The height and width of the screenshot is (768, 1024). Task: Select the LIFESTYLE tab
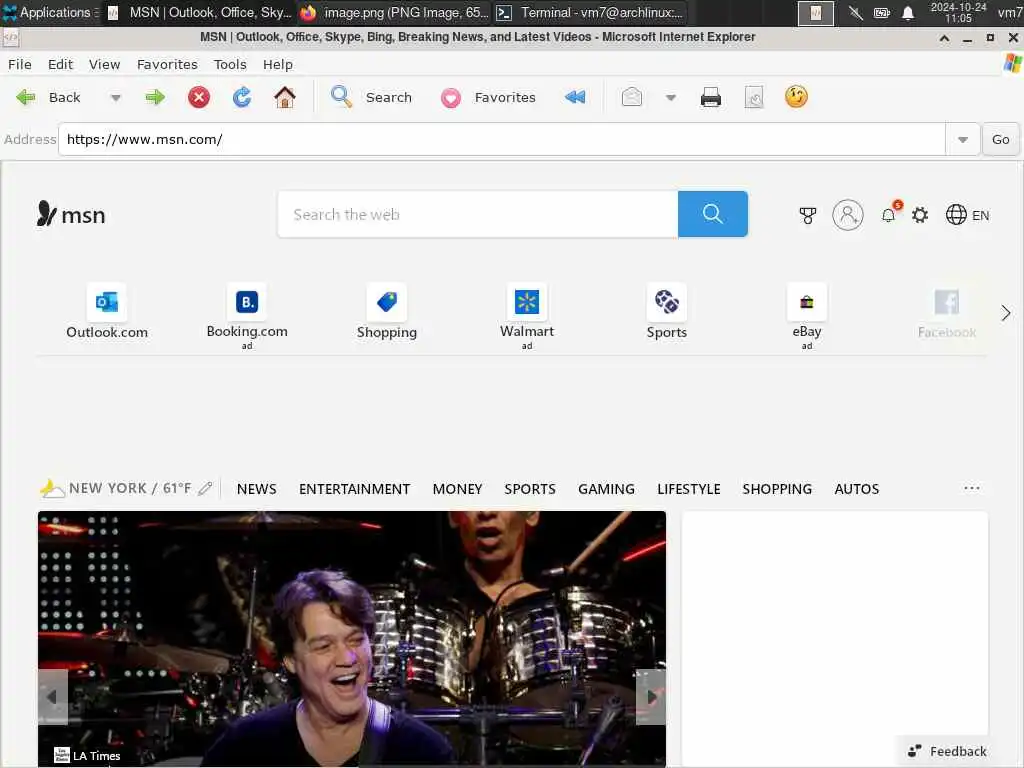[x=688, y=488]
